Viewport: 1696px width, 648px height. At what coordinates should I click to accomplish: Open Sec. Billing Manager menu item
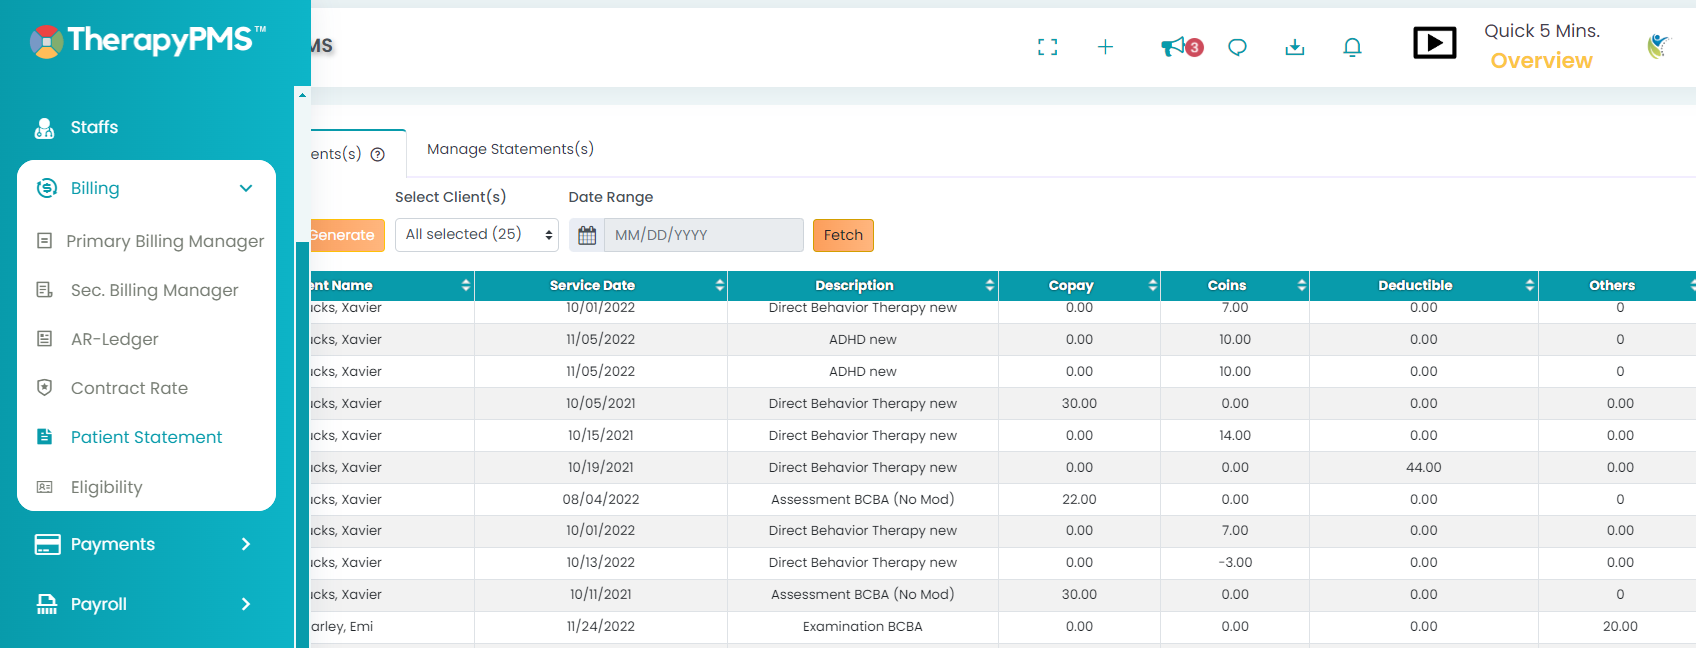coord(155,290)
